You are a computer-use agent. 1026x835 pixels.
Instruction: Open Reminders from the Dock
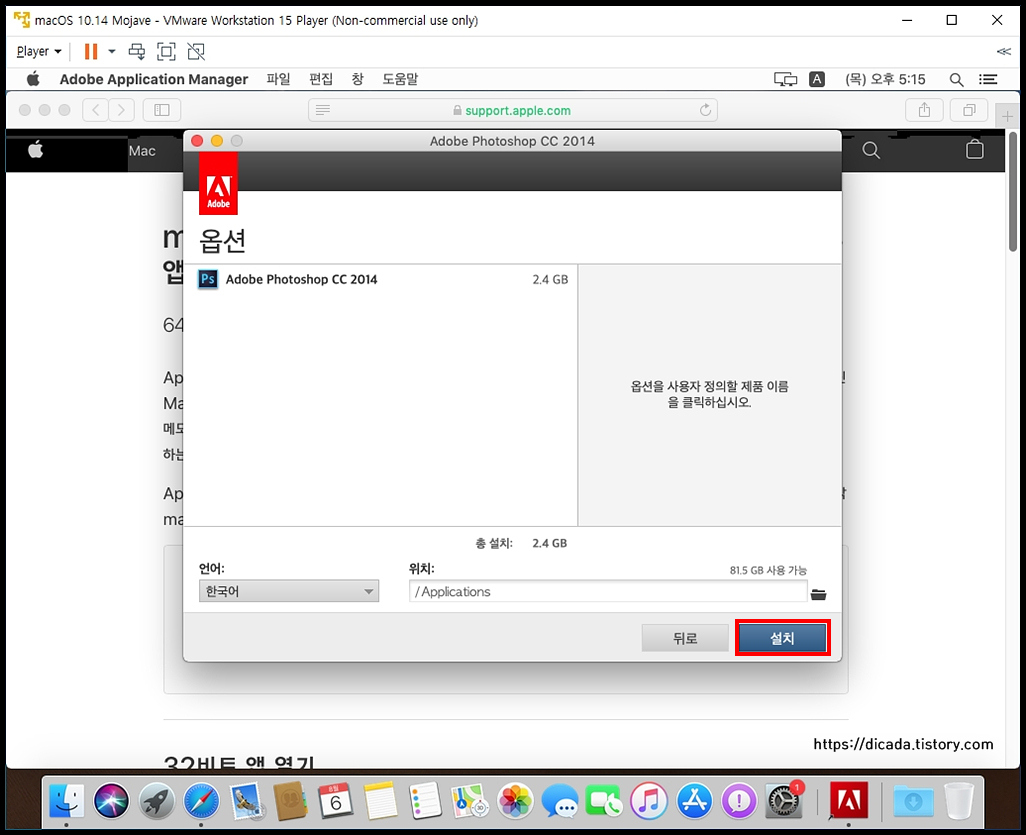pos(425,800)
